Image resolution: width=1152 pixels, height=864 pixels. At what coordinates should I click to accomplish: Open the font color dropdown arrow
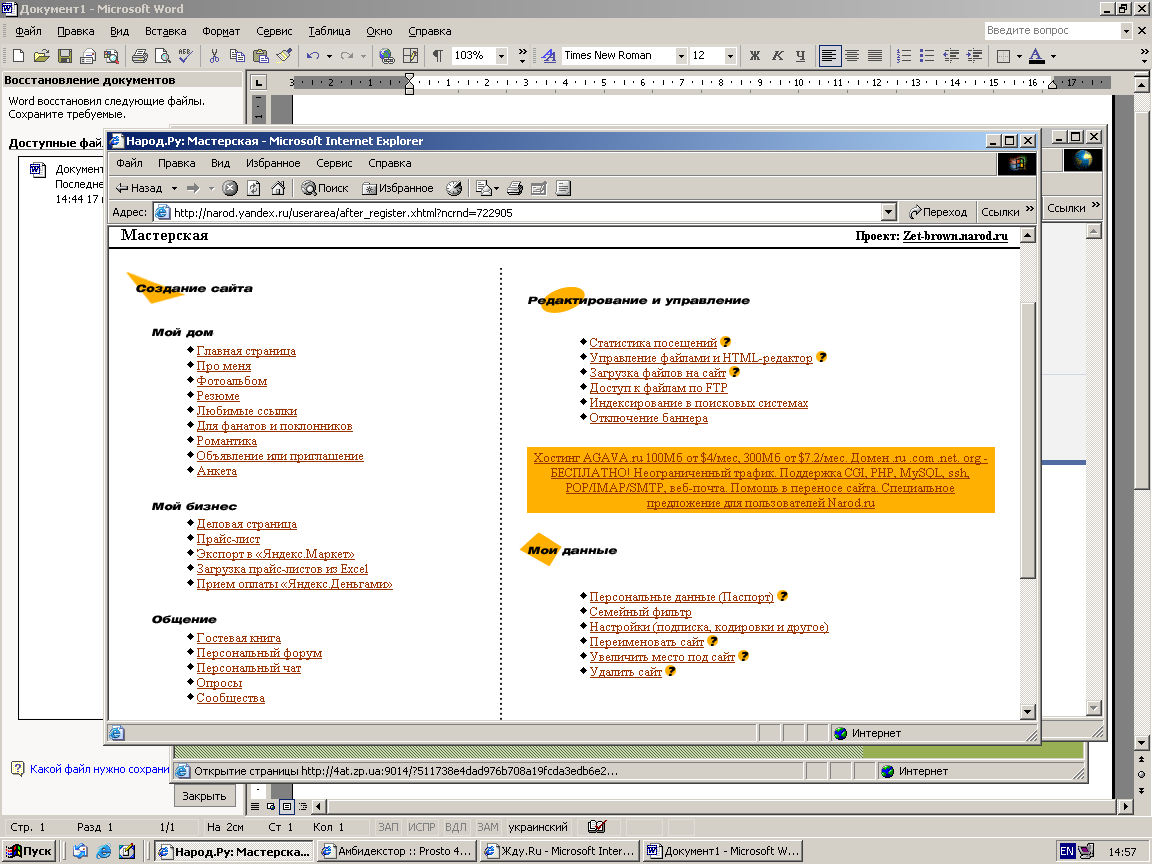pyautogui.click(x=1053, y=56)
